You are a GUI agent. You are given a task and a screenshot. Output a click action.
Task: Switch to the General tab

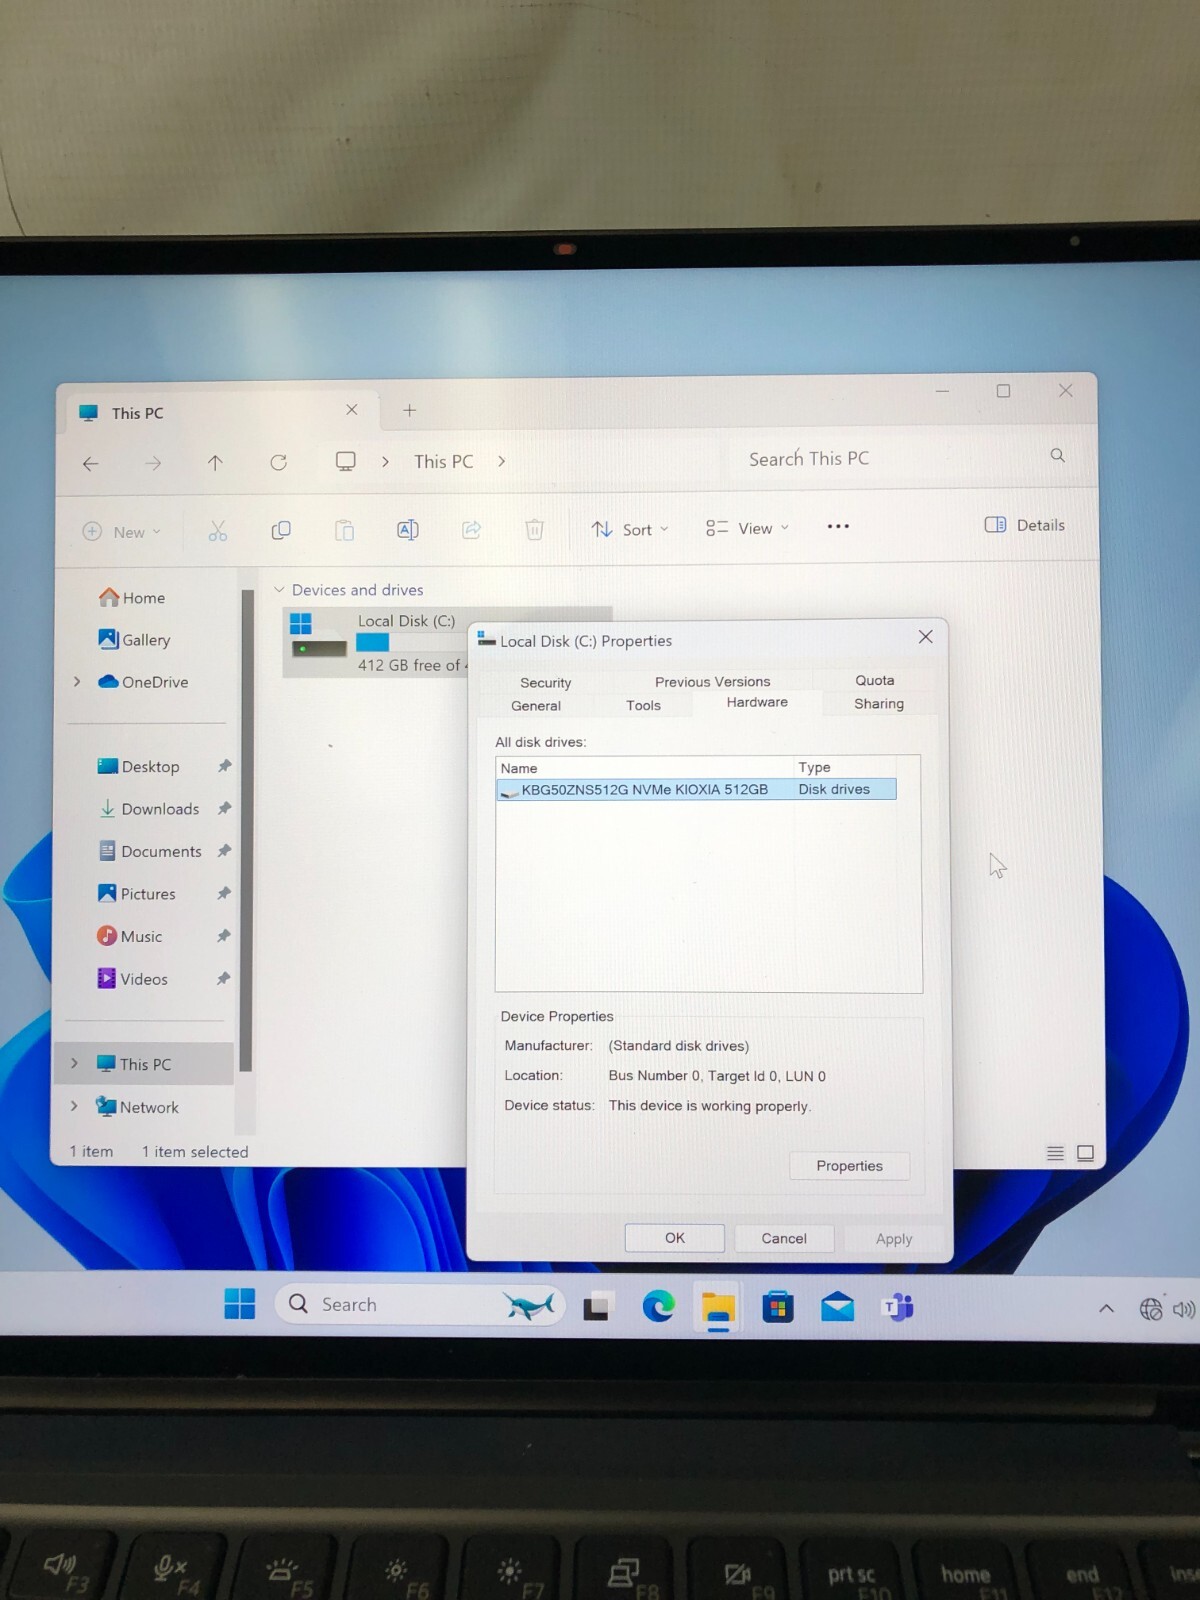pyautogui.click(x=536, y=705)
